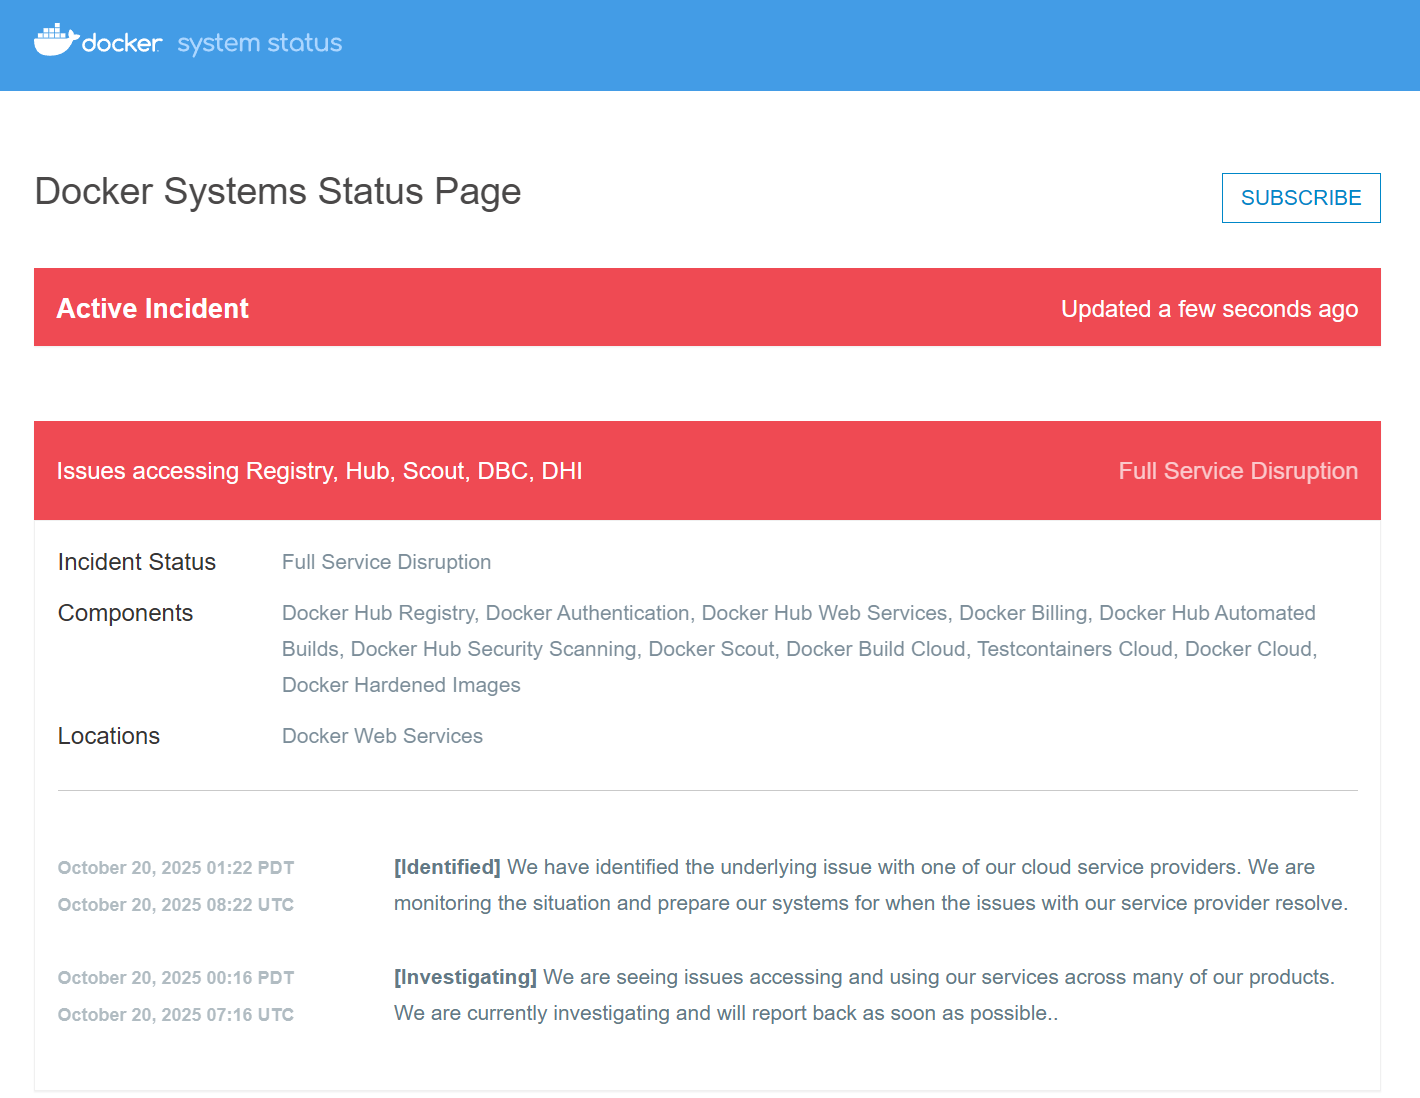Click 'Docker Hub Registry' in components list
Screen dimensions: 1420x1098
point(378,613)
